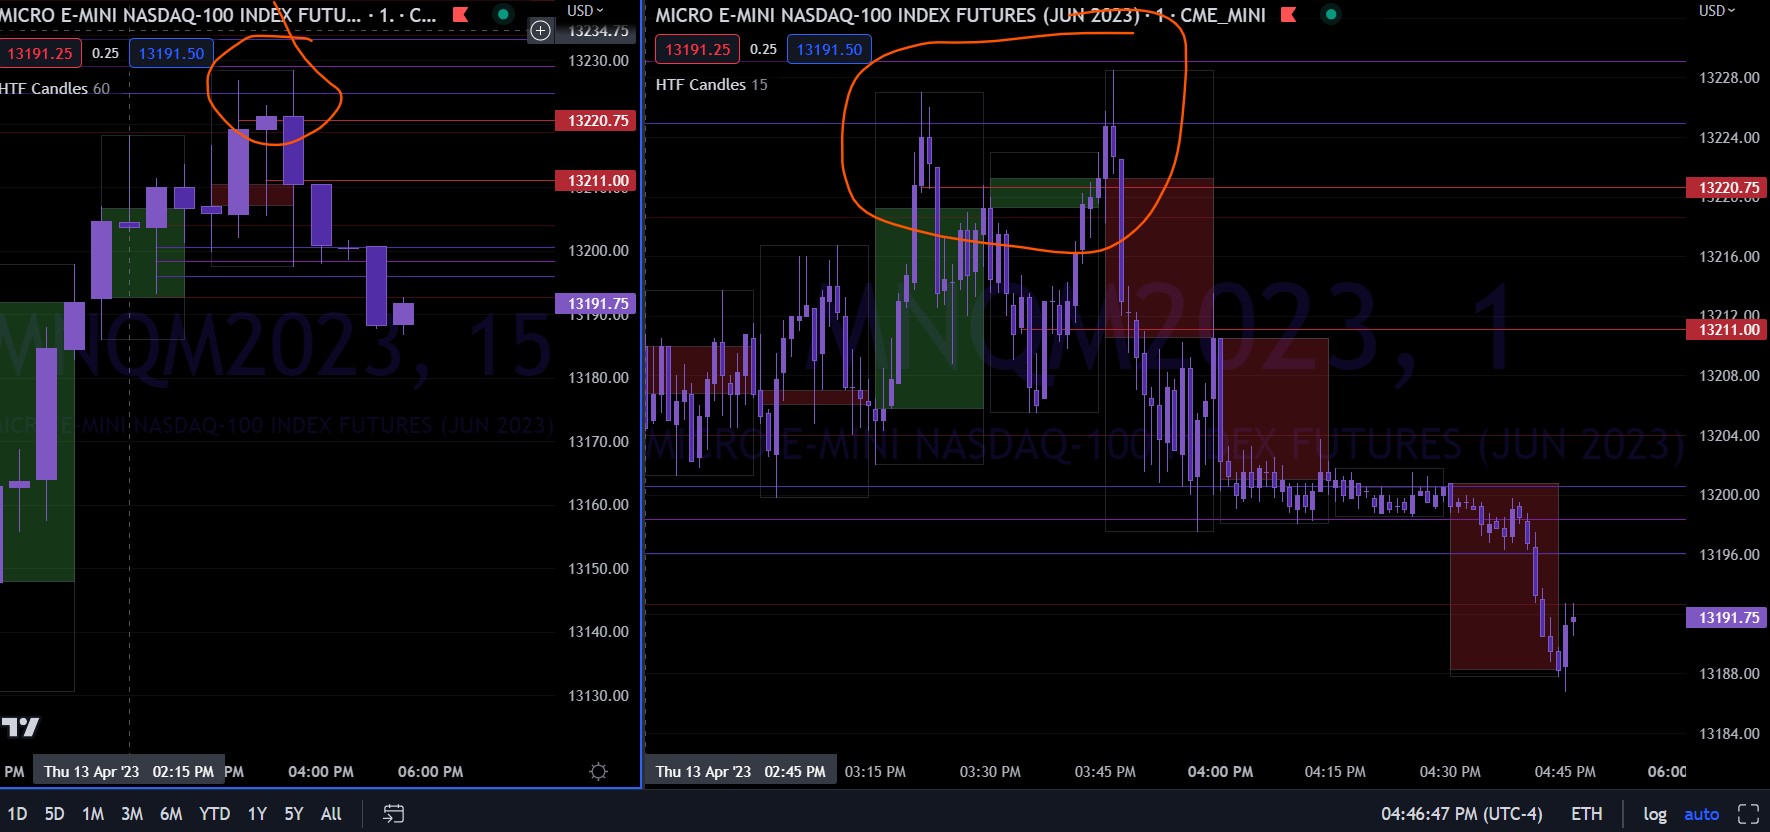Open the go-to-date calendar icon

pos(393,814)
